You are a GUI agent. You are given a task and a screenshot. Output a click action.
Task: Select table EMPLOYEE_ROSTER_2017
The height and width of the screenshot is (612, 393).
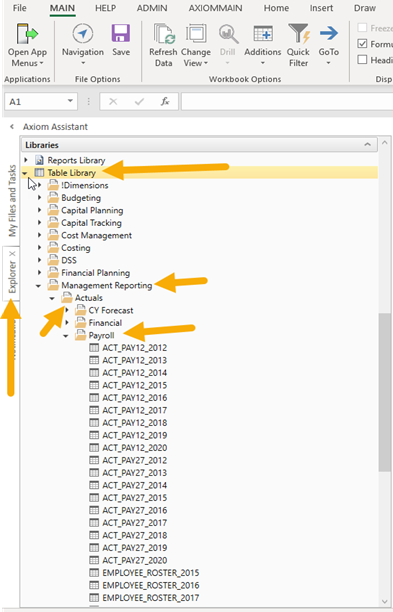tap(151, 597)
